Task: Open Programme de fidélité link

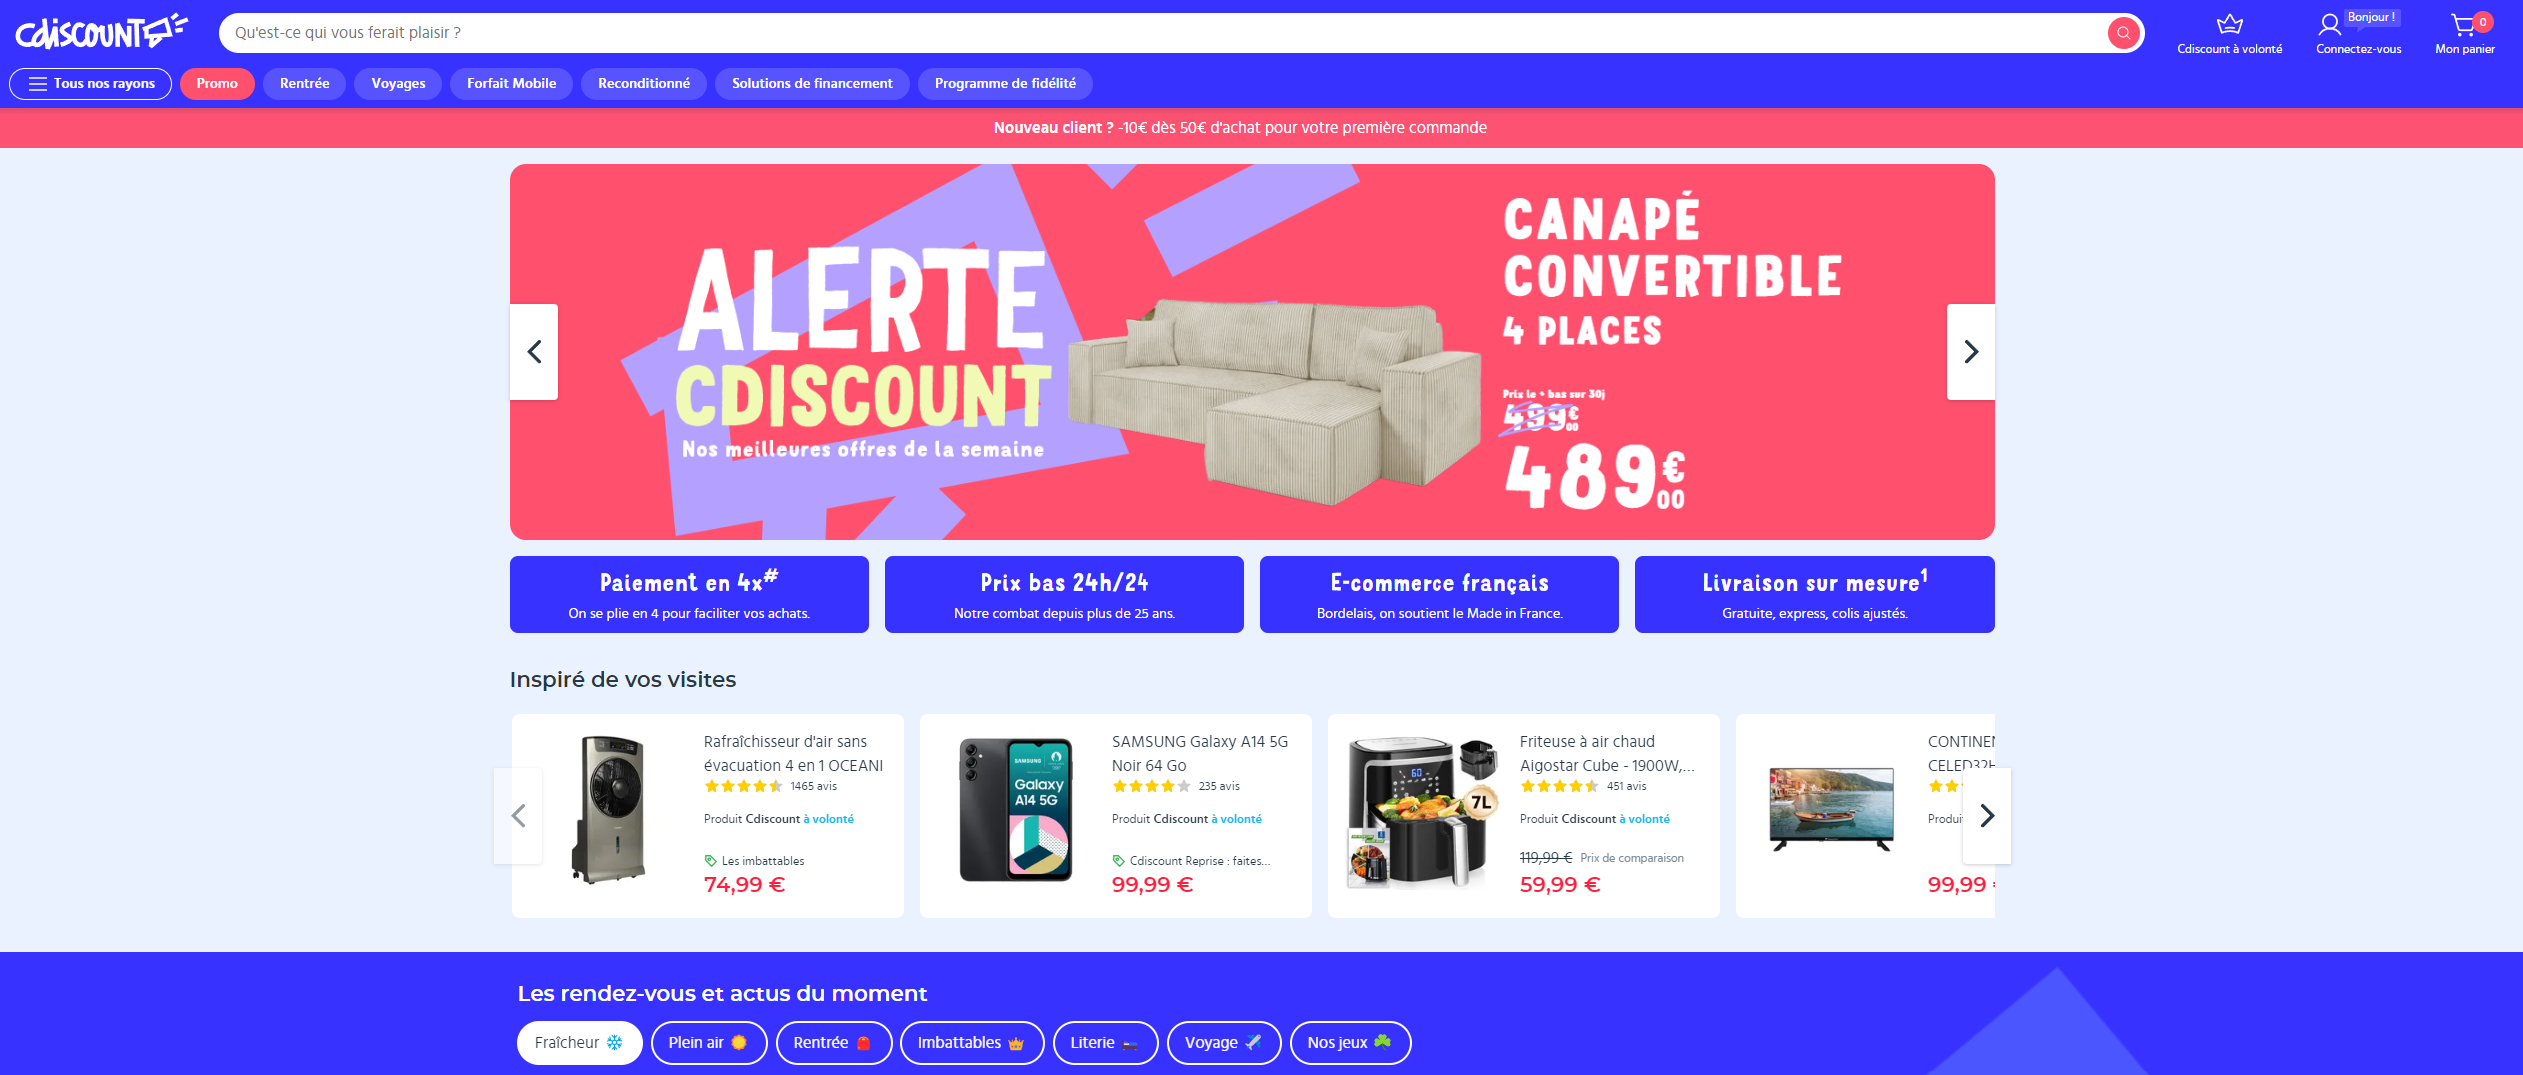Action: 1005,84
